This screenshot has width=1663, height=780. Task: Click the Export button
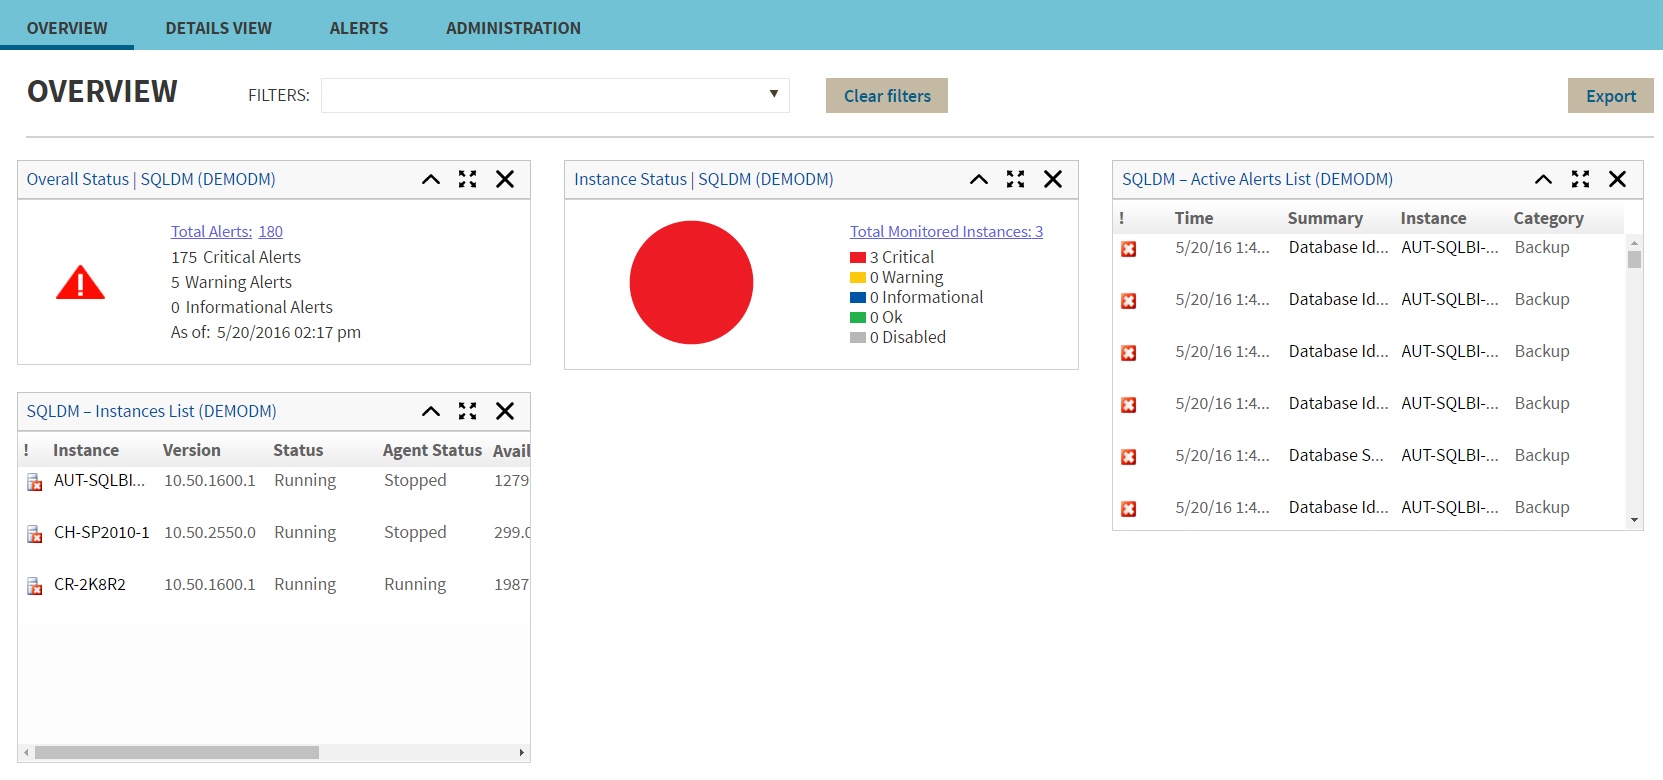pyautogui.click(x=1610, y=96)
